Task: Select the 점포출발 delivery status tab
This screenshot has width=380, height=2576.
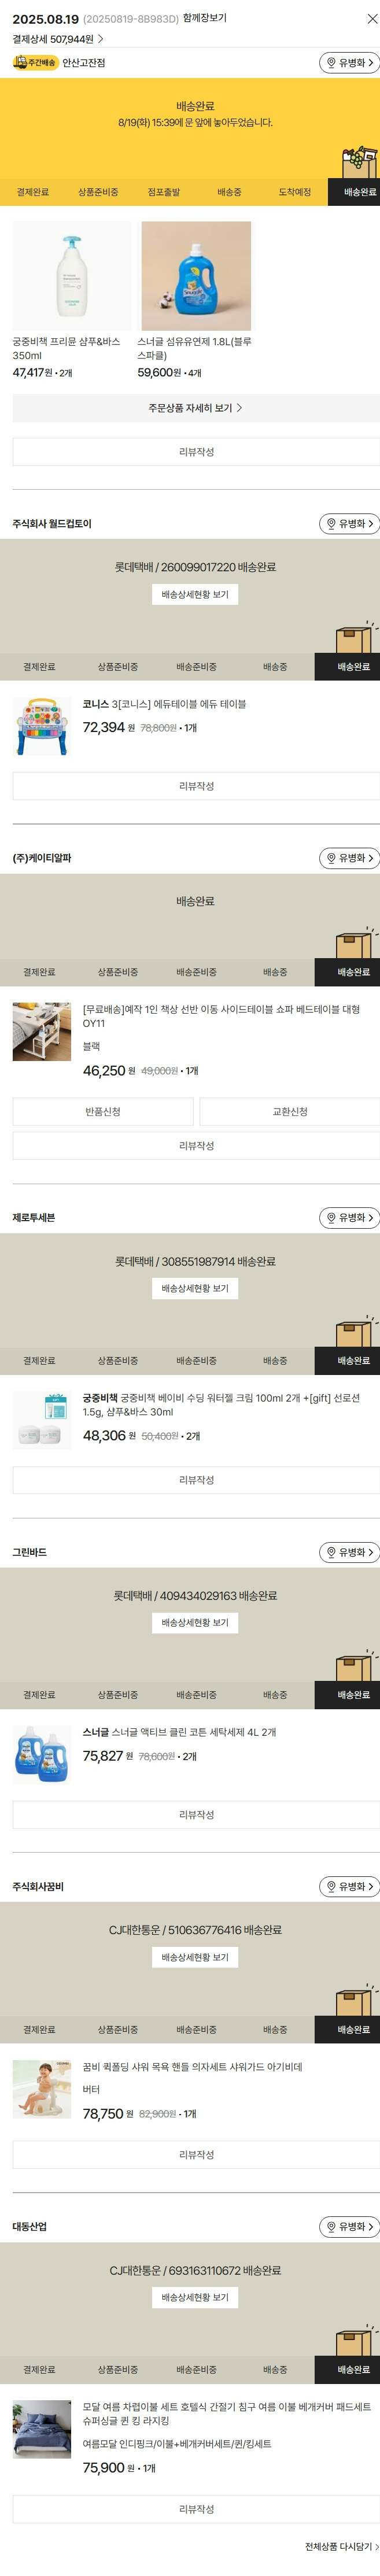Action: [164, 192]
